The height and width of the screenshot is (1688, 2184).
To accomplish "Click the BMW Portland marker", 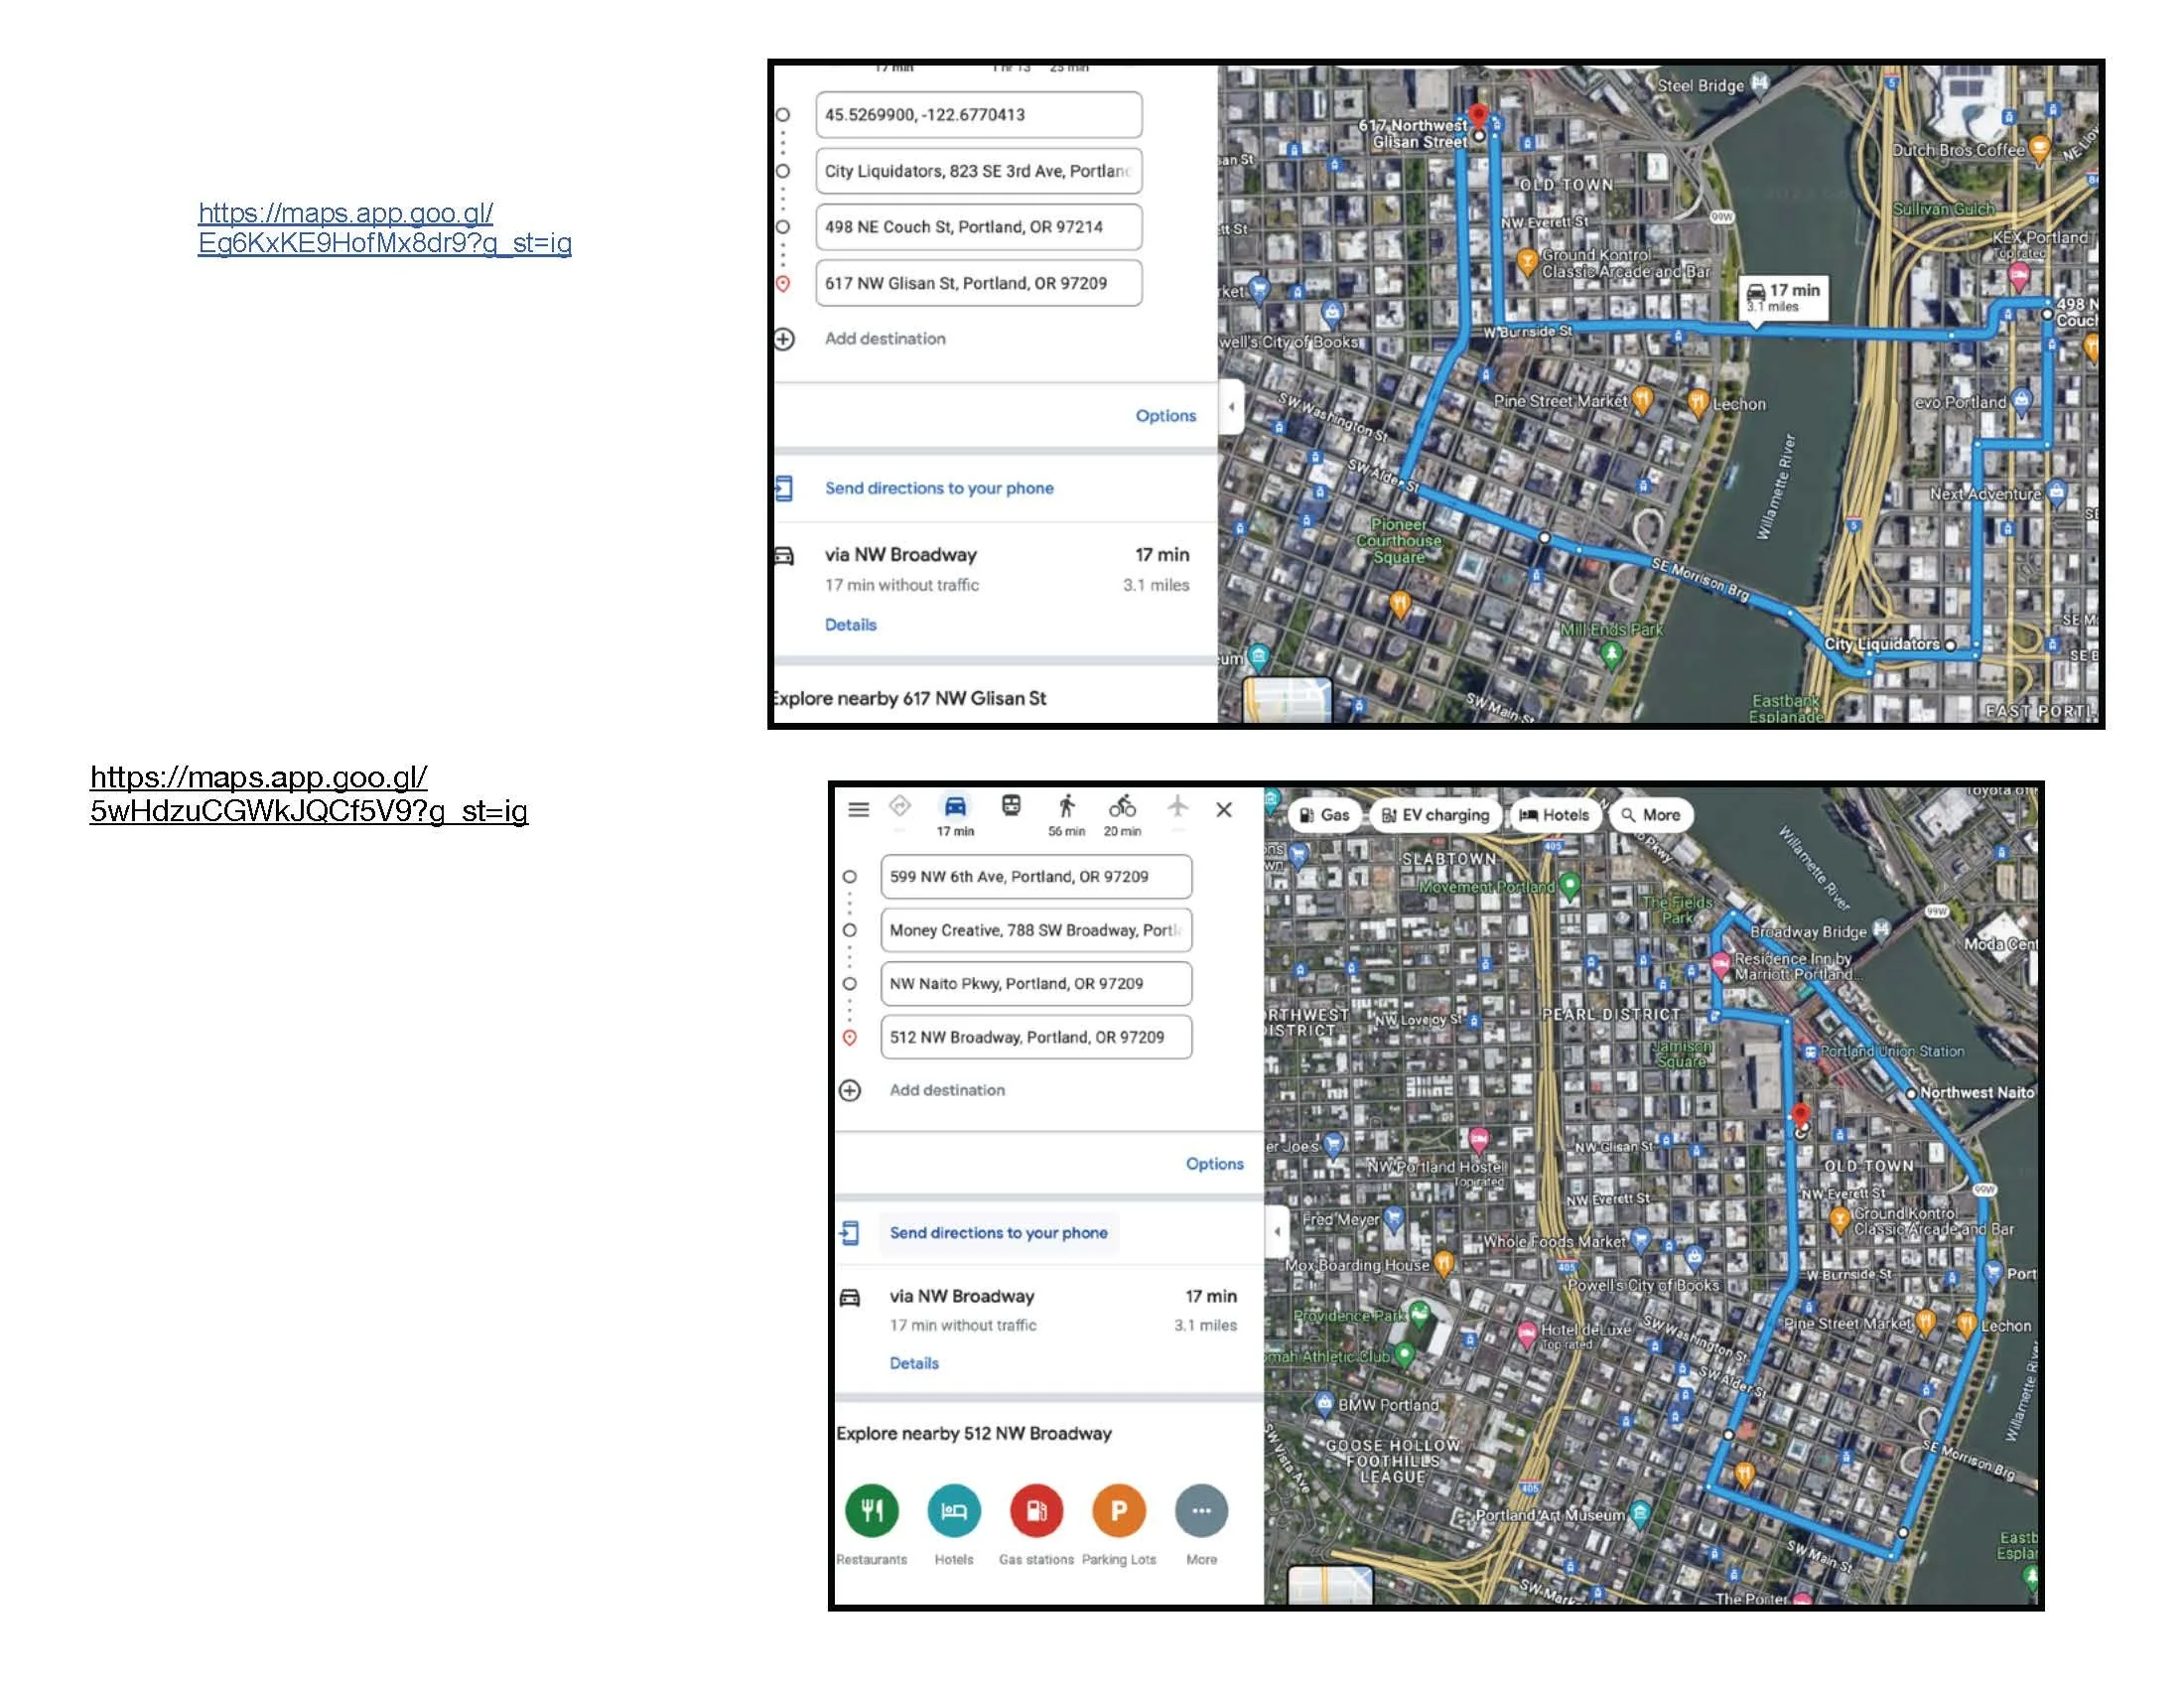I will pos(1324,1403).
